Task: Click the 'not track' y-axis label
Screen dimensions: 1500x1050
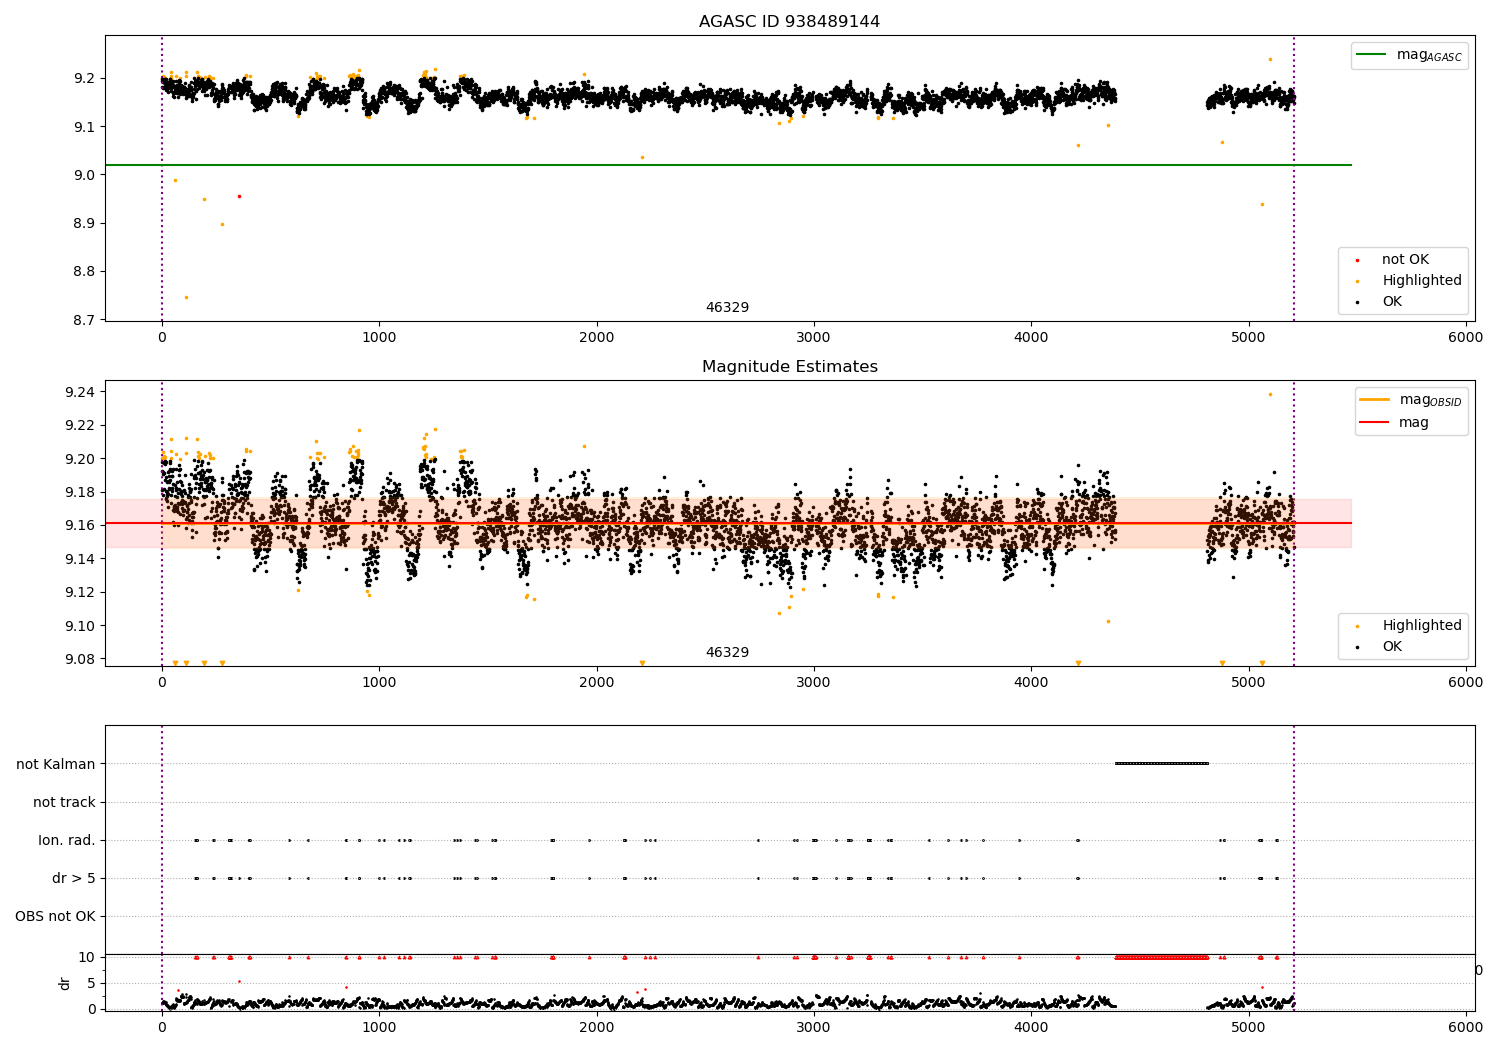Action: [64, 802]
